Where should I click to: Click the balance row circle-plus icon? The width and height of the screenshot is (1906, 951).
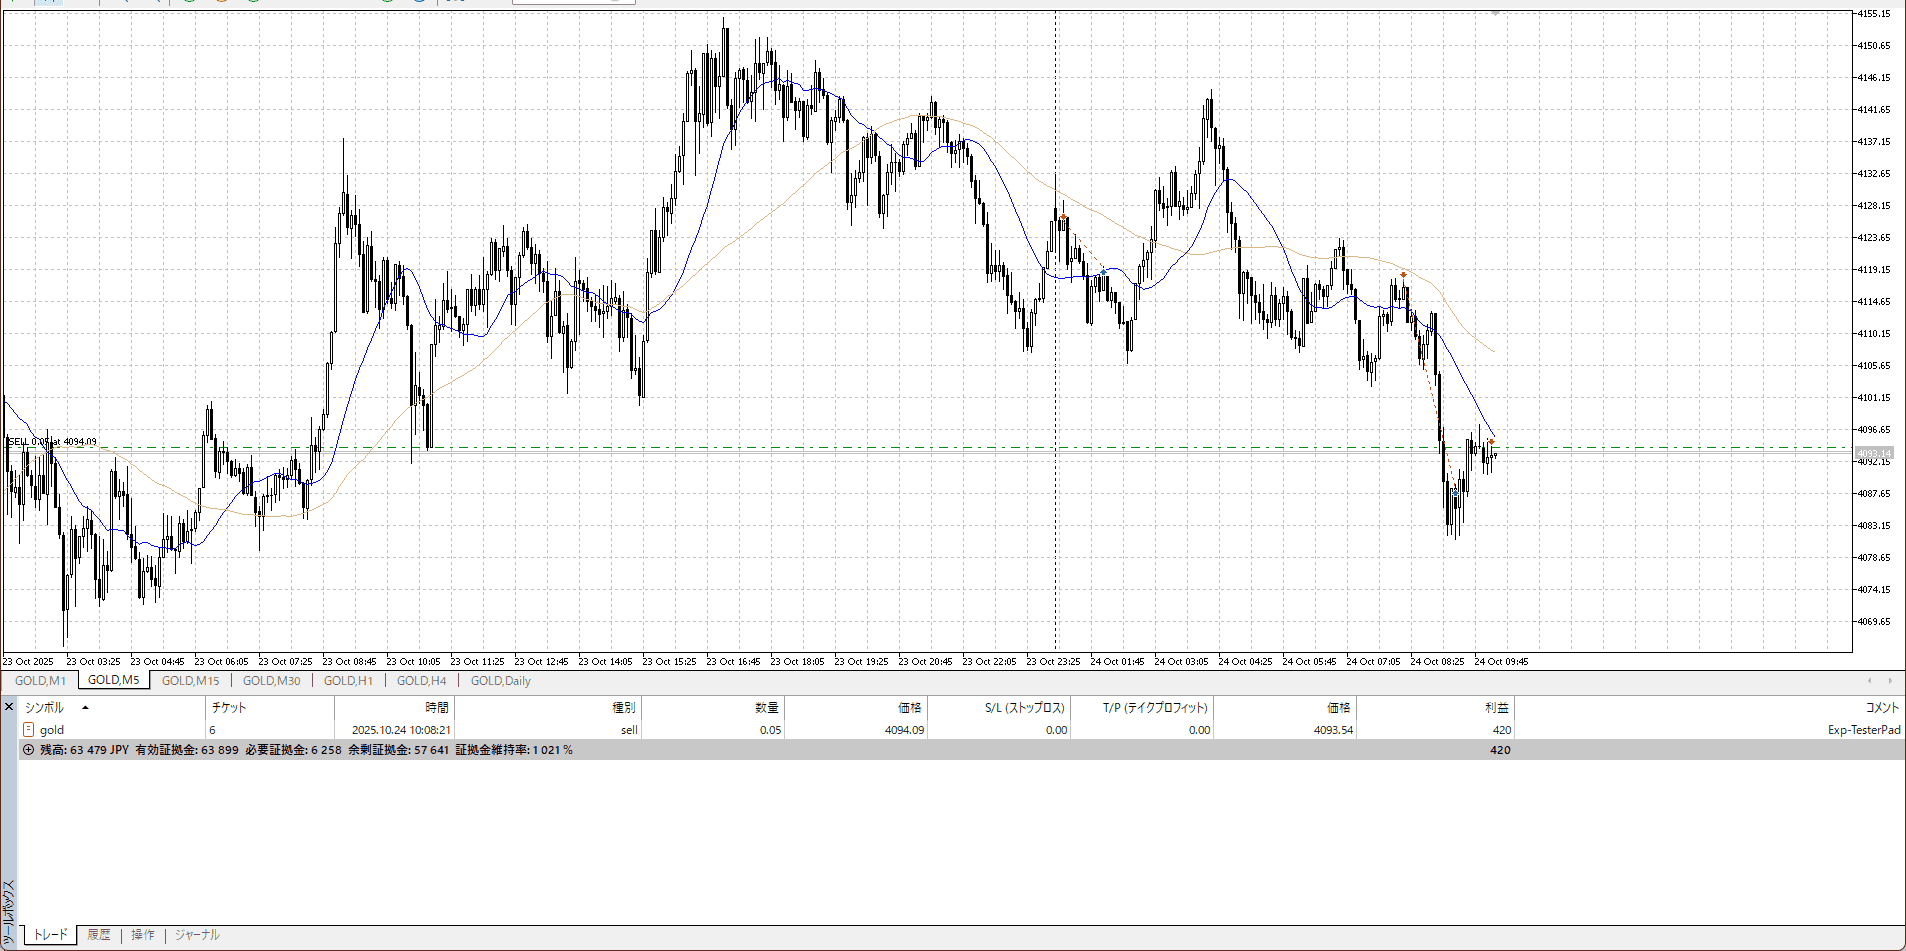pyautogui.click(x=28, y=750)
